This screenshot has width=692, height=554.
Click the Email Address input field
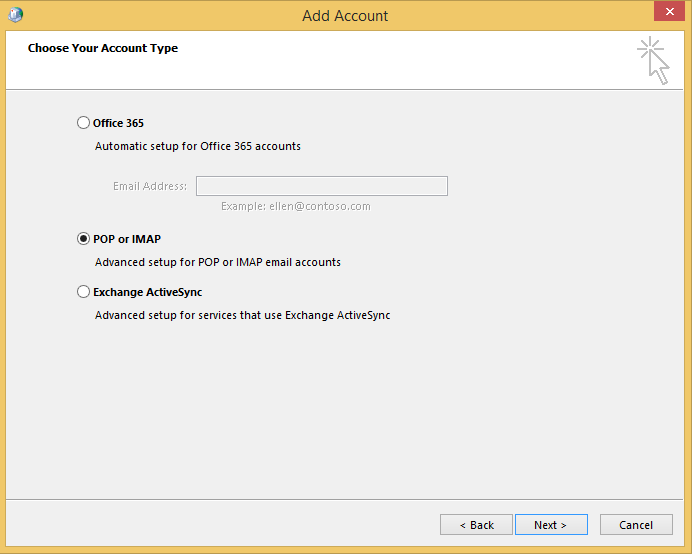pyautogui.click(x=322, y=186)
